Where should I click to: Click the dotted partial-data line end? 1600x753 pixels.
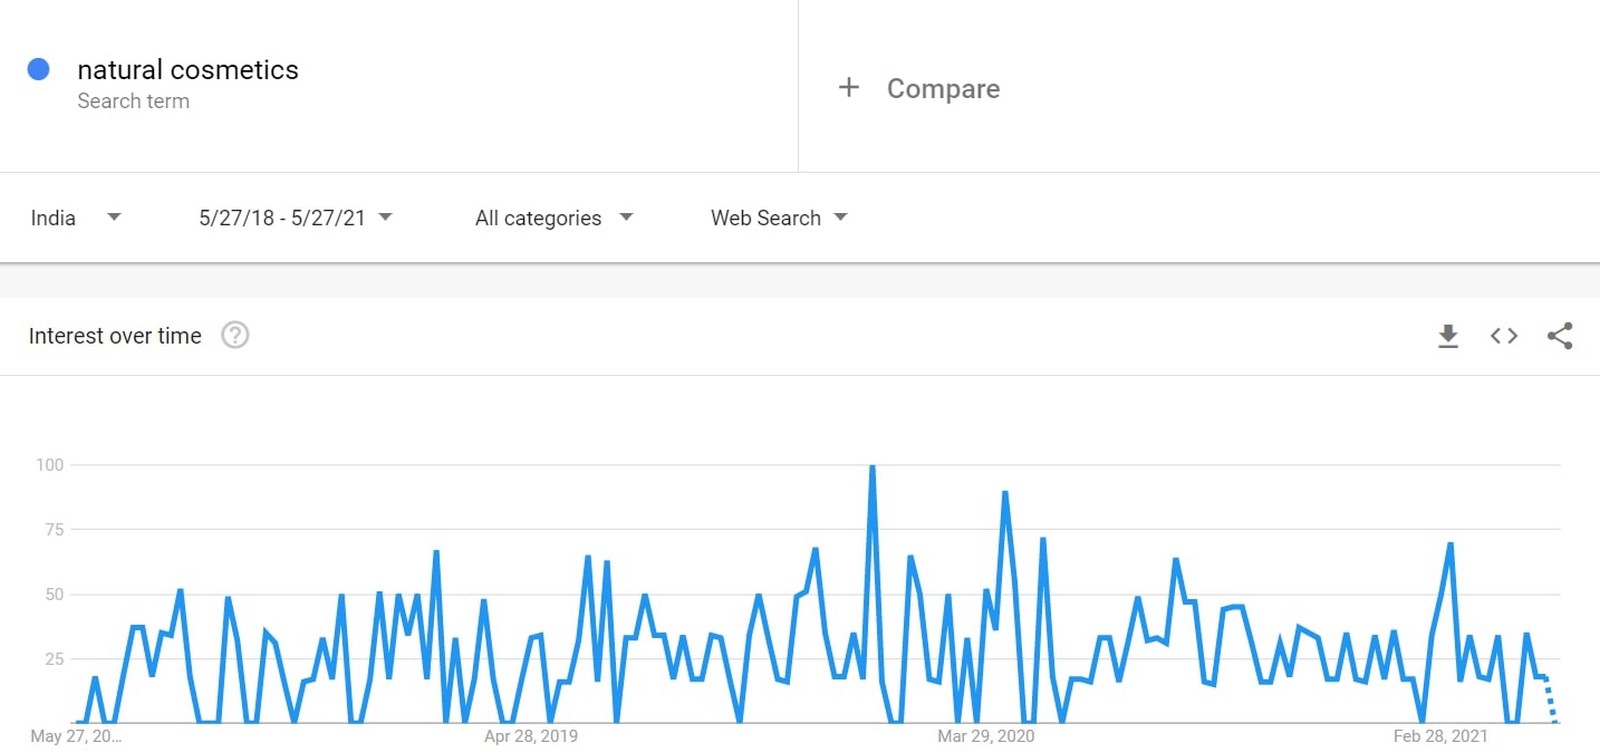coord(1554,719)
